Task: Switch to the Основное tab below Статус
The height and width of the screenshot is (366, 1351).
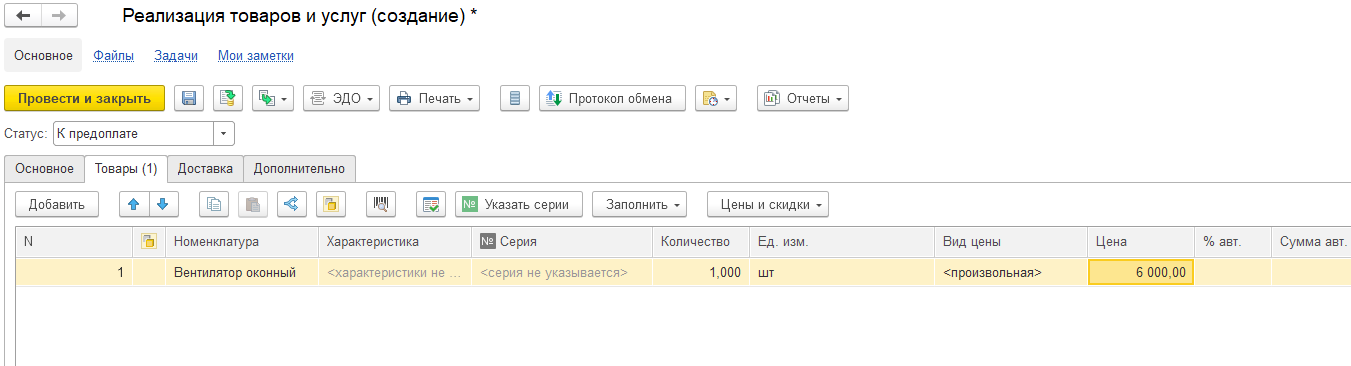Action: 44,169
